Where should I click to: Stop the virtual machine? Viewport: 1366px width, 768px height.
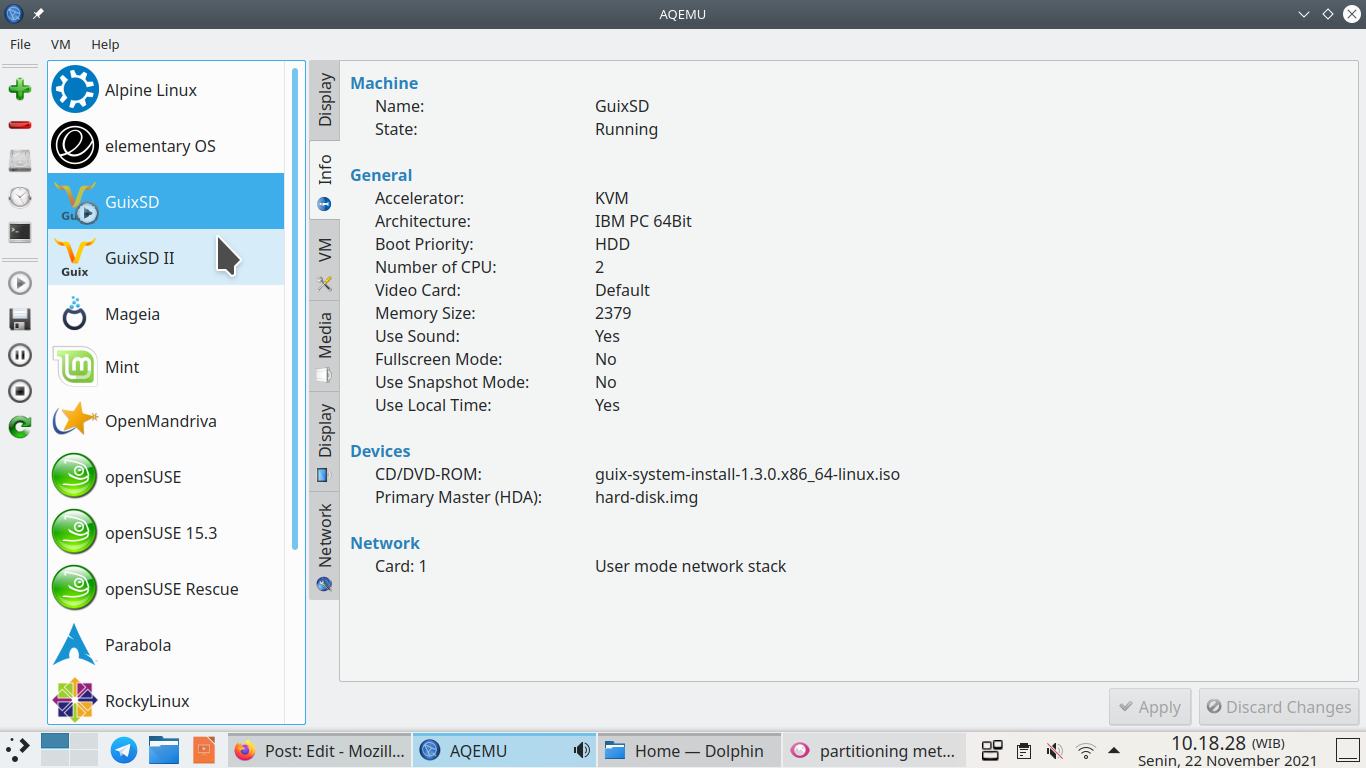(x=20, y=391)
